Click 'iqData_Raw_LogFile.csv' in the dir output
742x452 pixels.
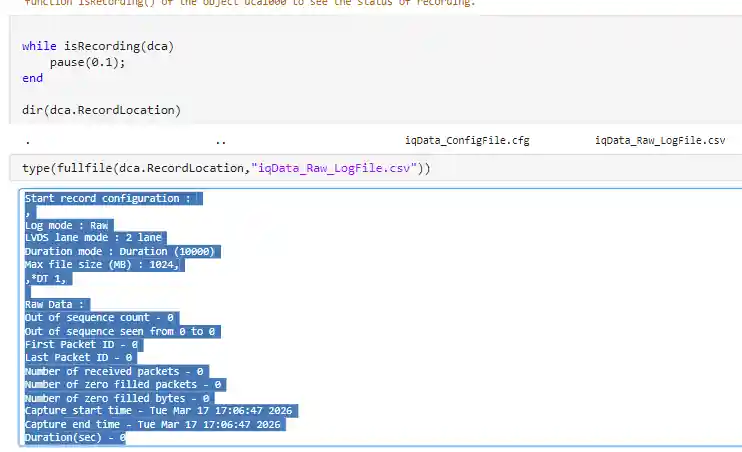coord(660,141)
